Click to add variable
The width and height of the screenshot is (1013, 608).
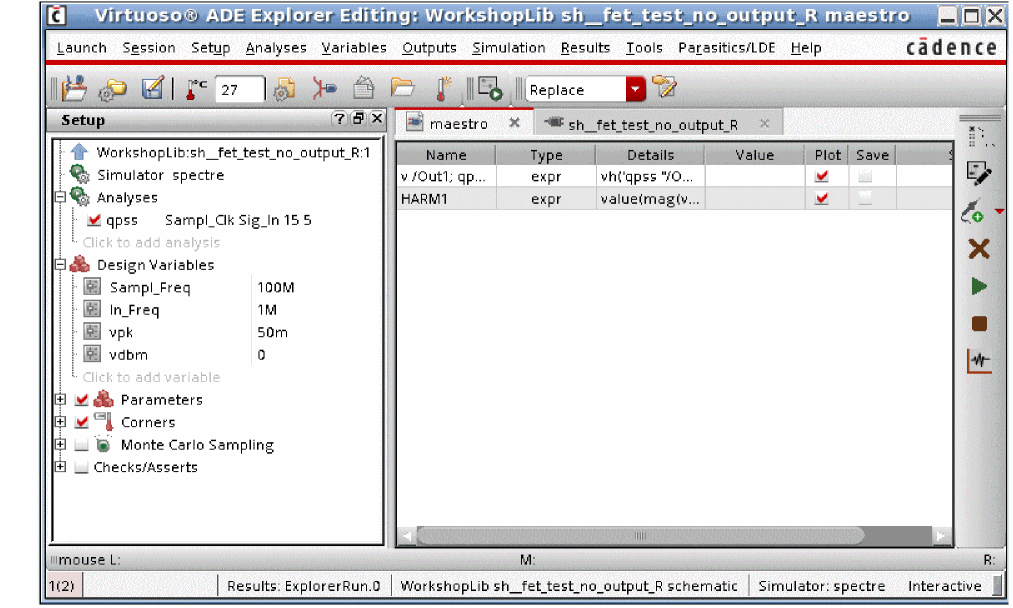click(151, 377)
